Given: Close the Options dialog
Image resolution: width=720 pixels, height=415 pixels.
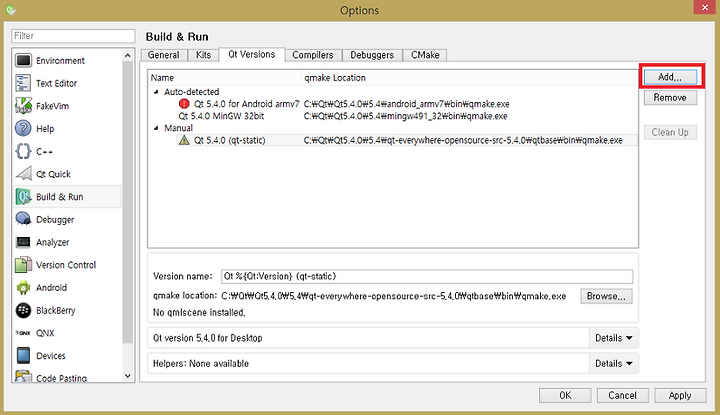Looking at the screenshot, I should pyautogui.click(x=705, y=7).
